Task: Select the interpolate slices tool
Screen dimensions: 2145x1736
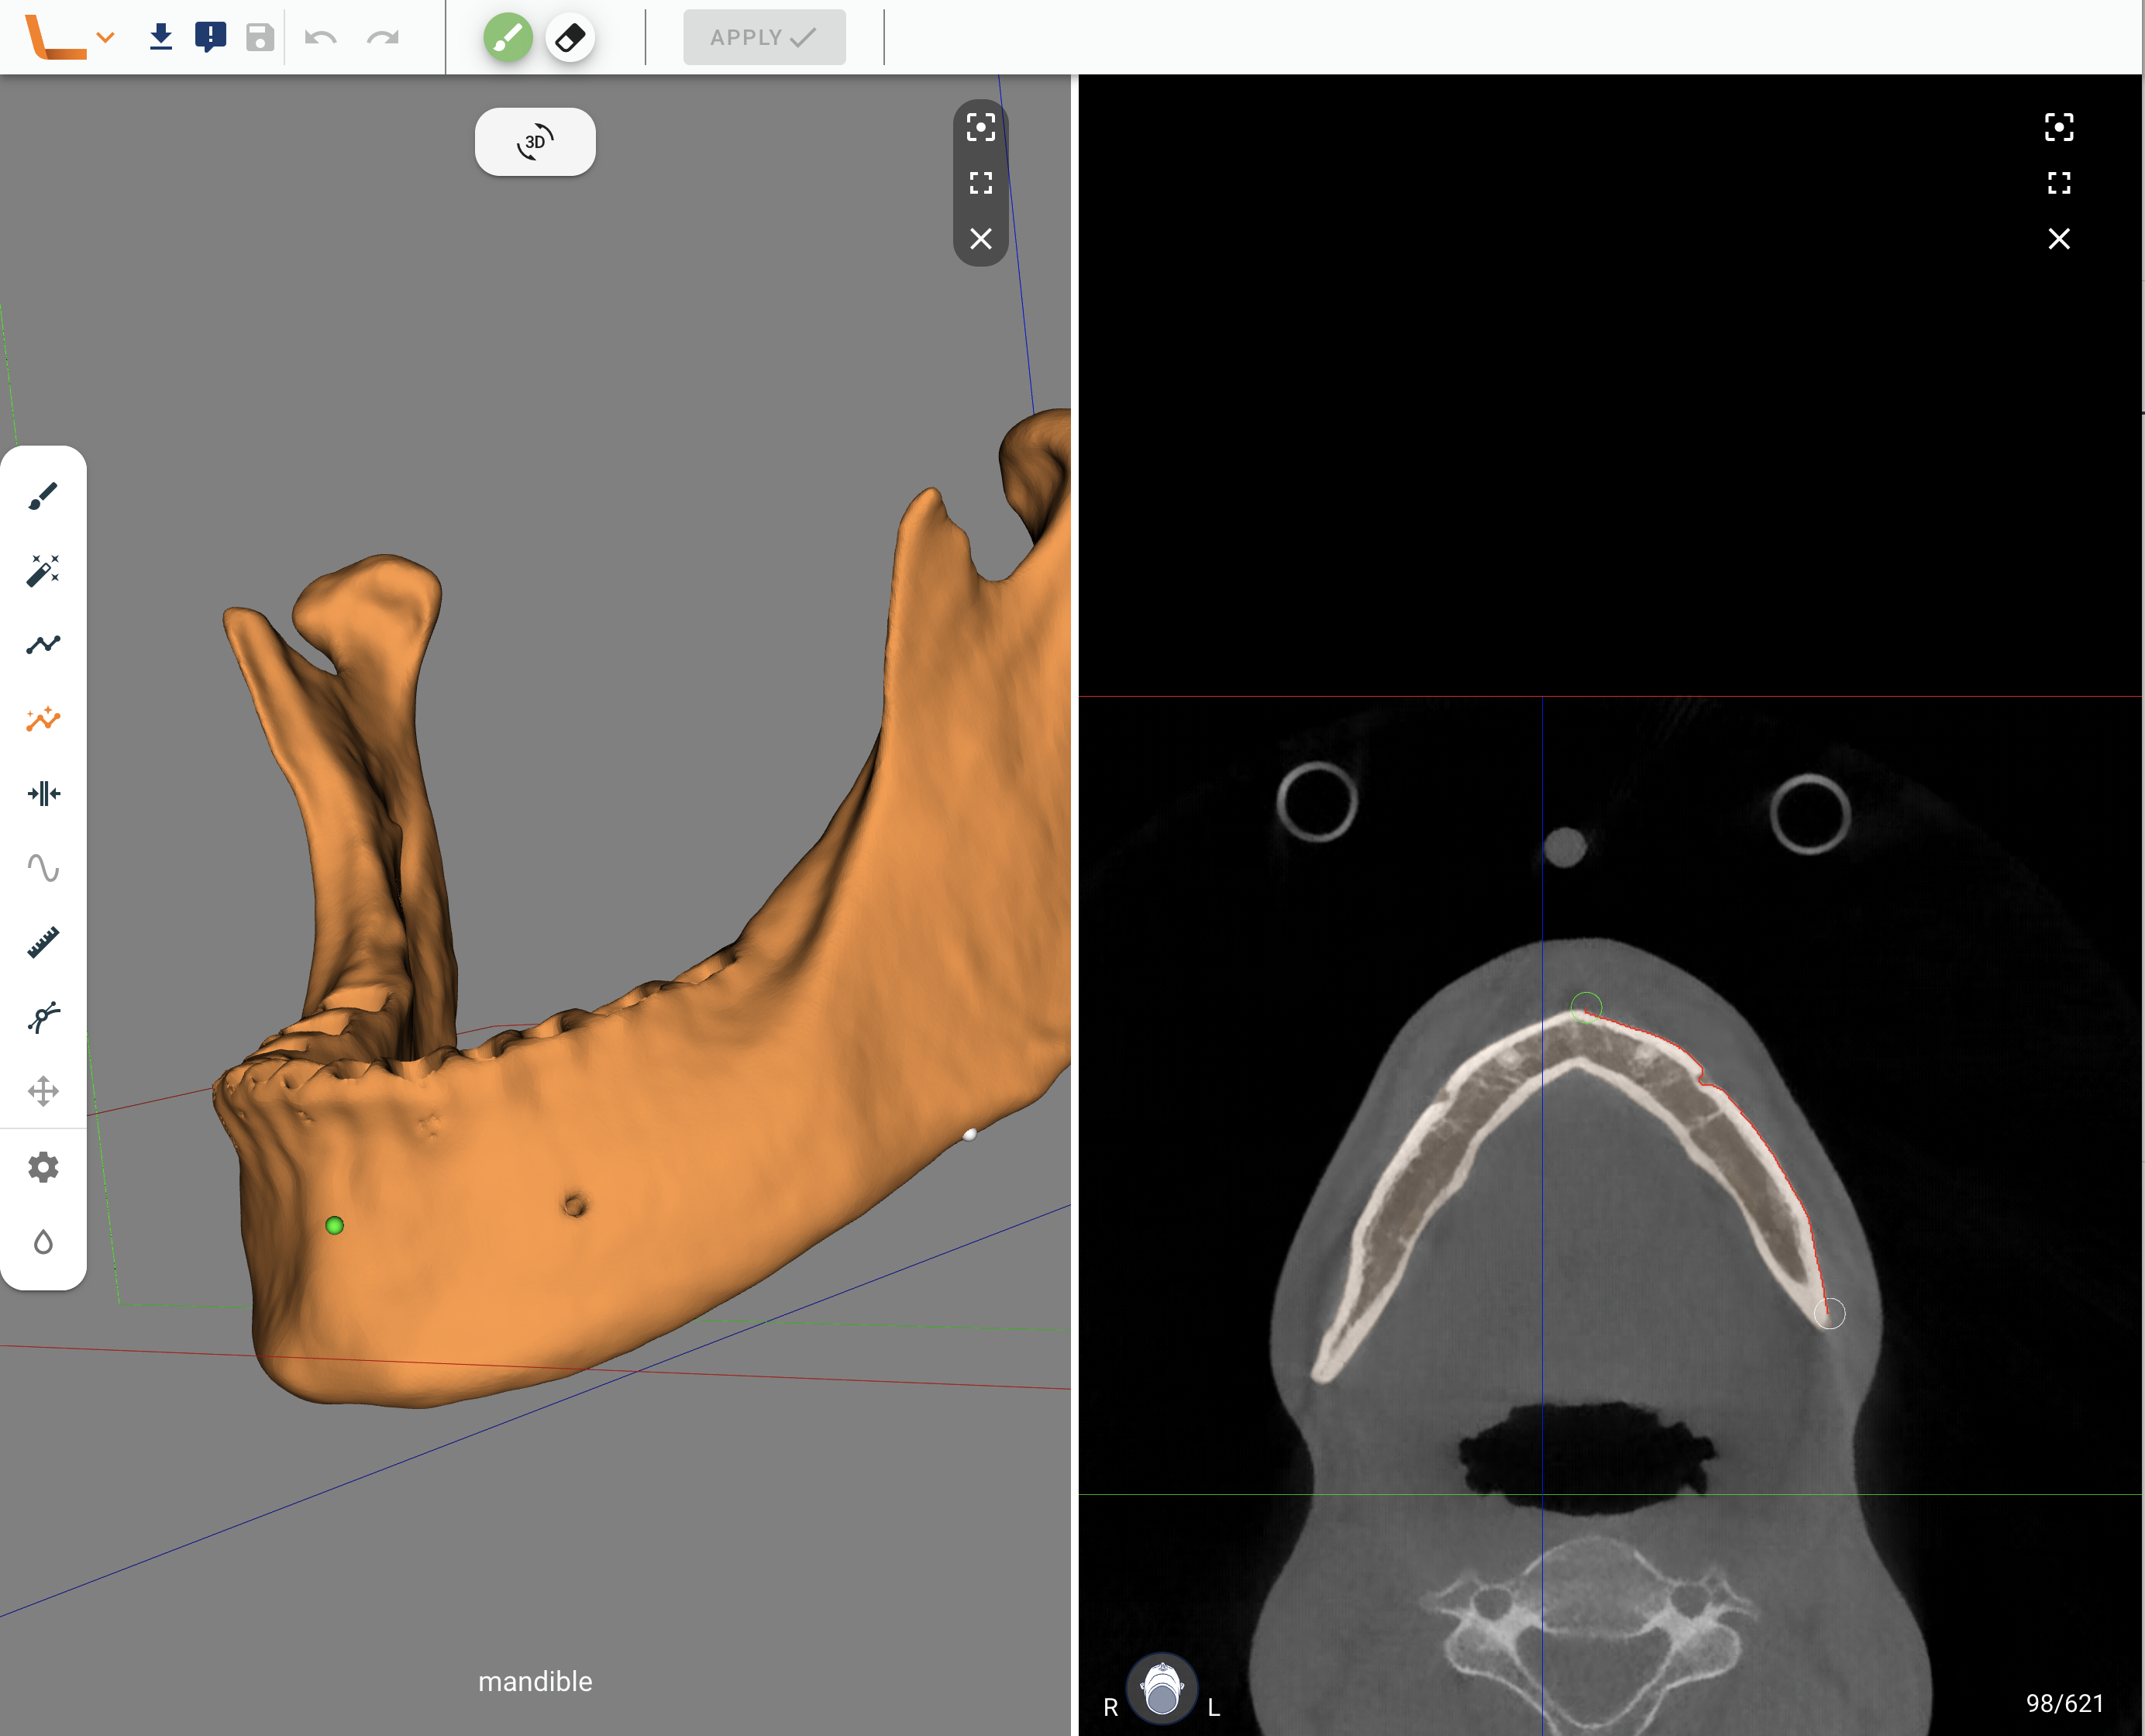Action: (x=43, y=794)
